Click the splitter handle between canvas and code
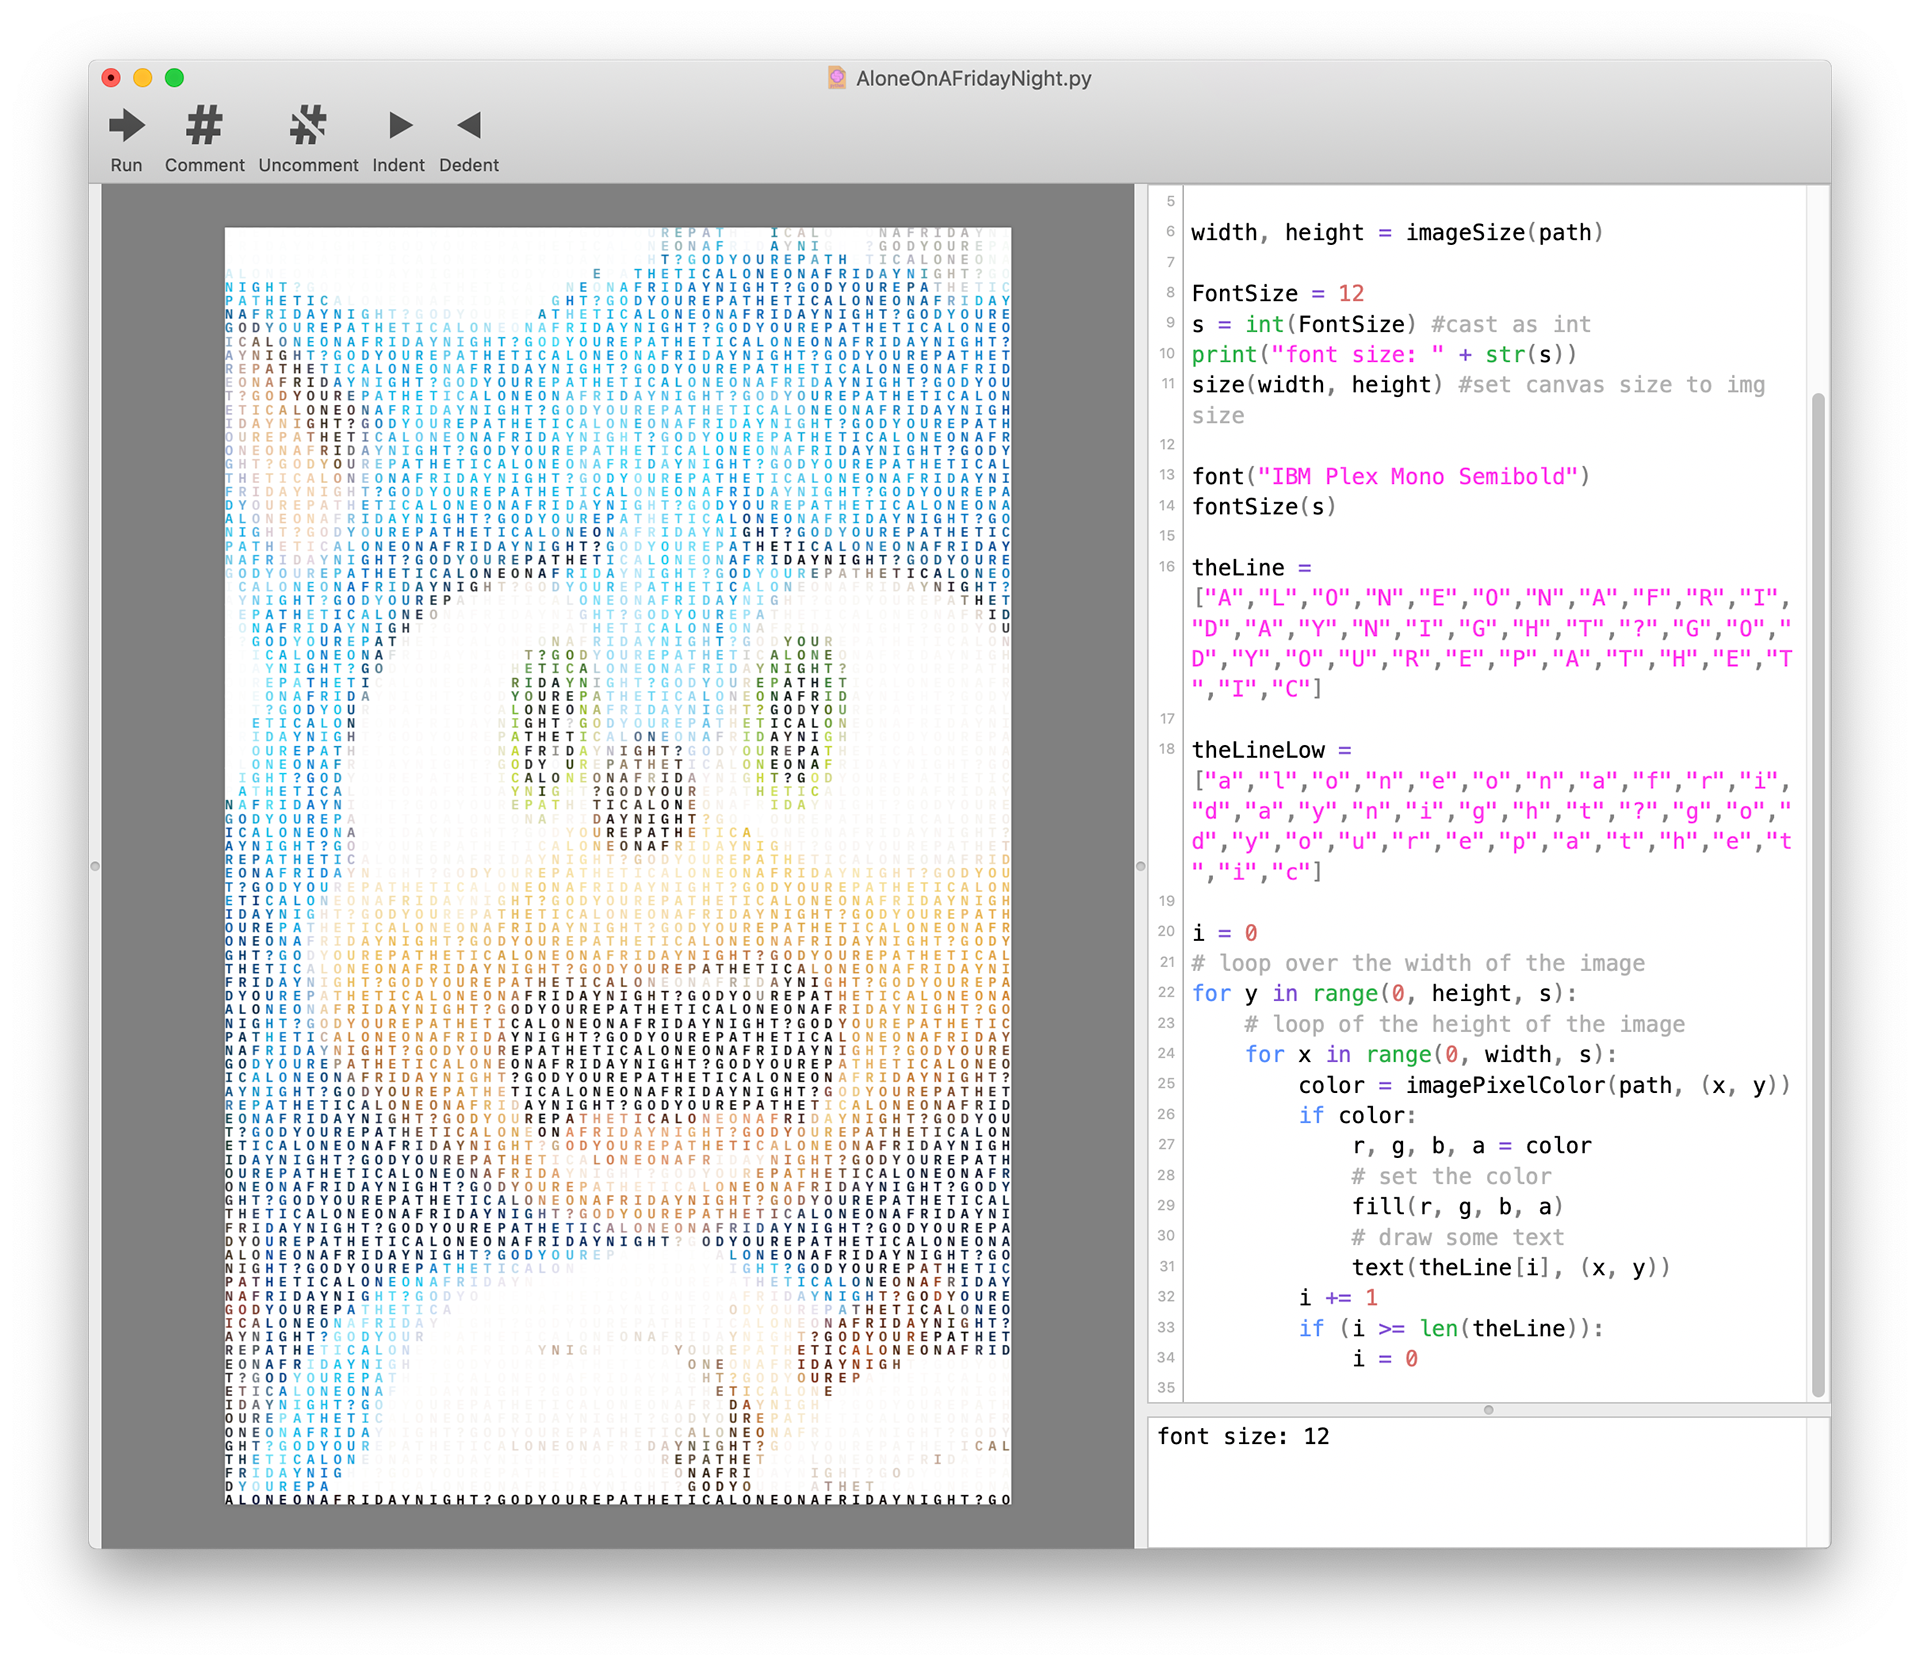 click(1140, 866)
